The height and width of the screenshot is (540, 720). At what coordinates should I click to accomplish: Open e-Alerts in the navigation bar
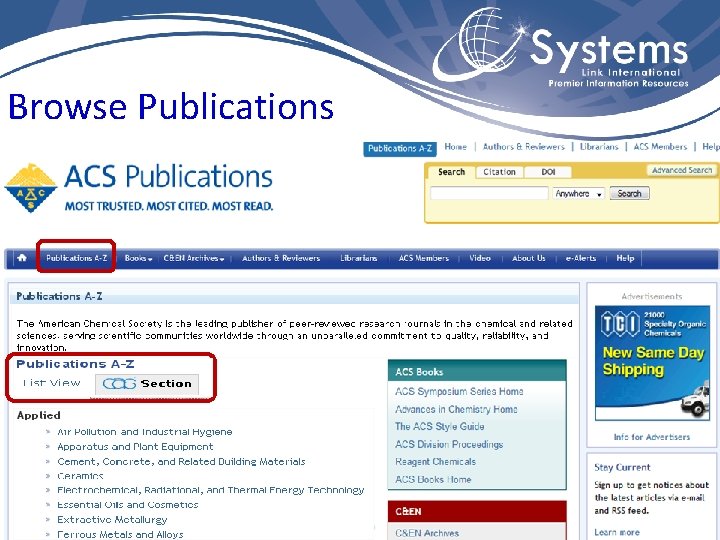tap(581, 258)
